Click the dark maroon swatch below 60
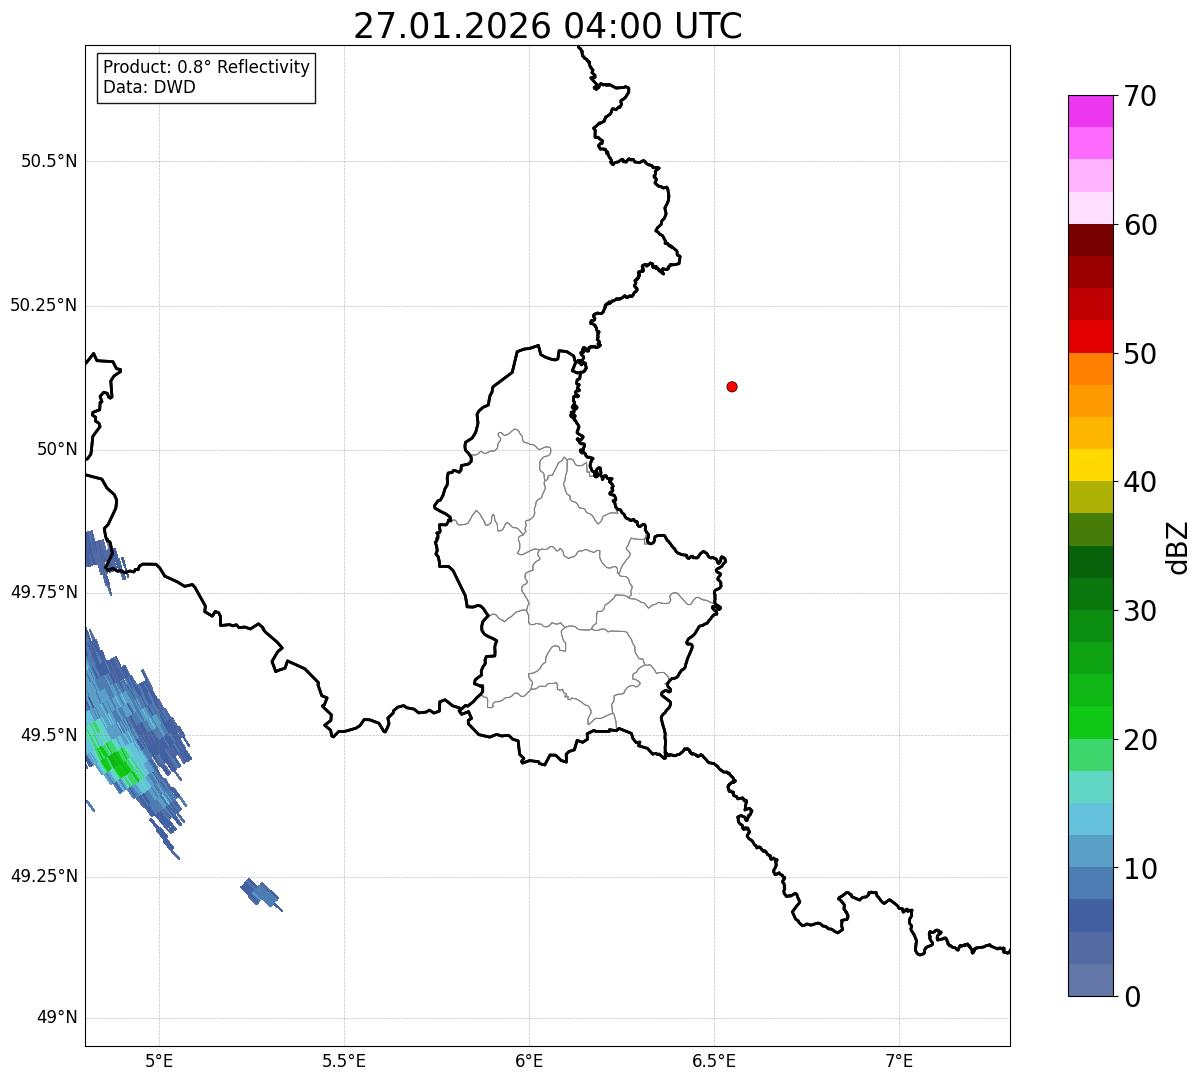This screenshot has height=1081, width=1202. [x=1090, y=240]
